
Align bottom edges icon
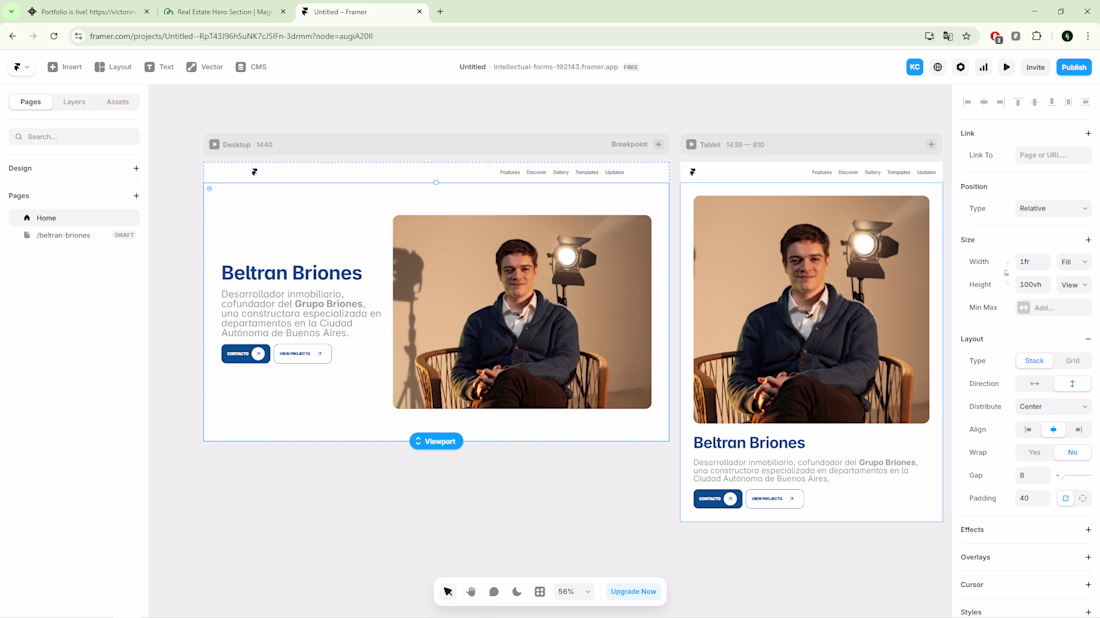pyautogui.click(x=1052, y=102)
